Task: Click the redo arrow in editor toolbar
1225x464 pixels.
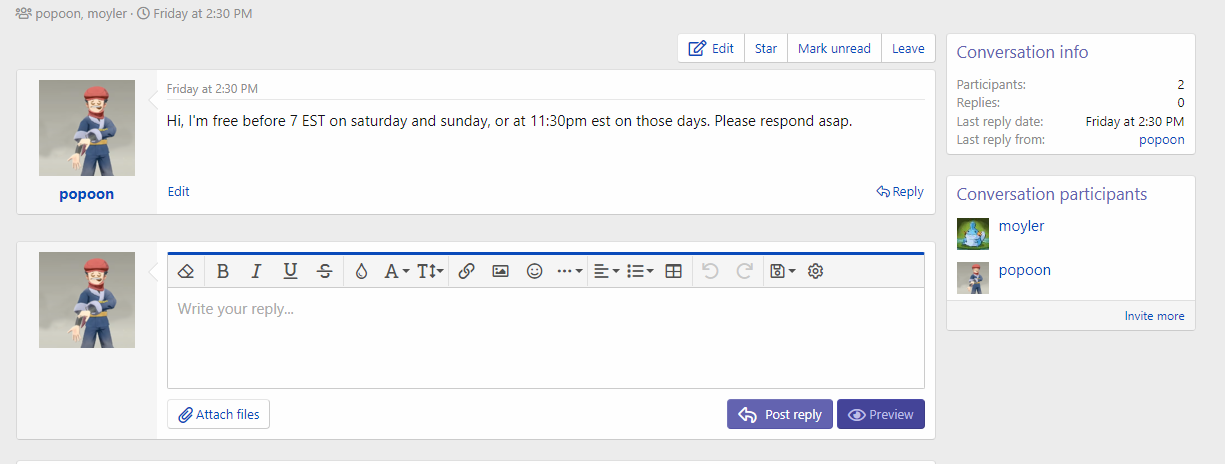Action: click(744, 271)
